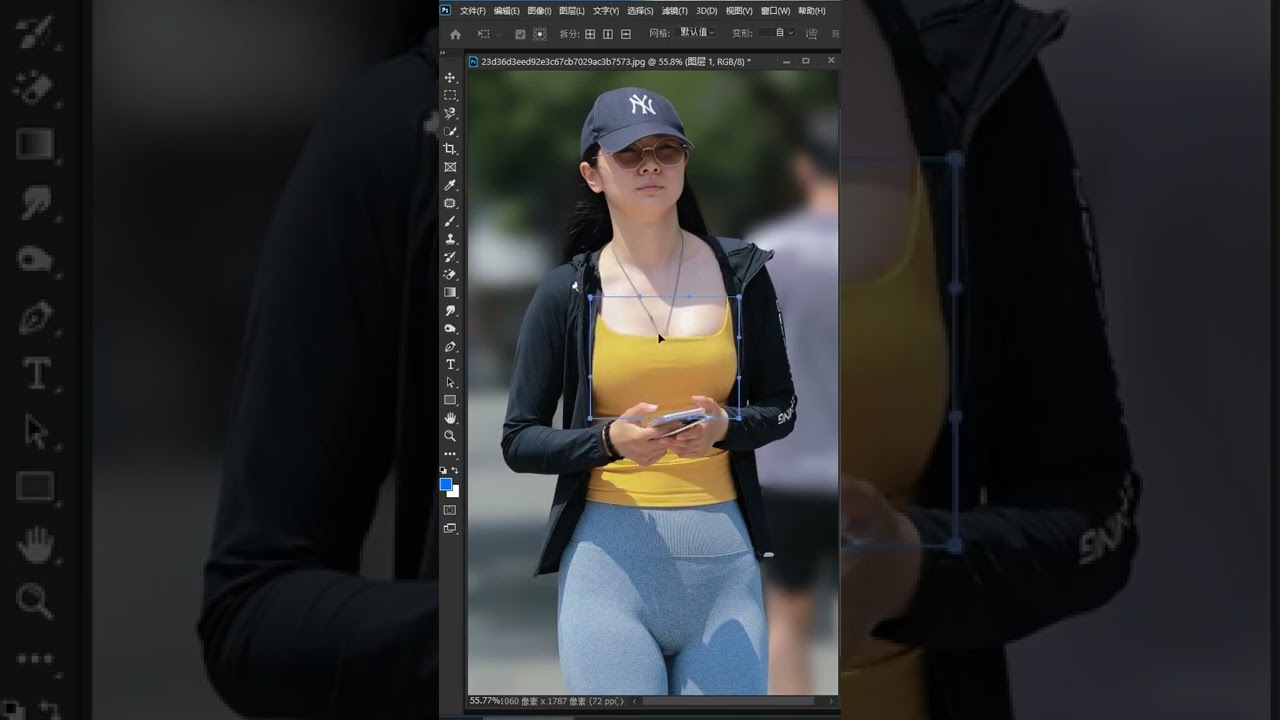Select the Pen tool
Image resolution: width=1280 pixels, height=720 pixels.
click(x=450, y=346)
